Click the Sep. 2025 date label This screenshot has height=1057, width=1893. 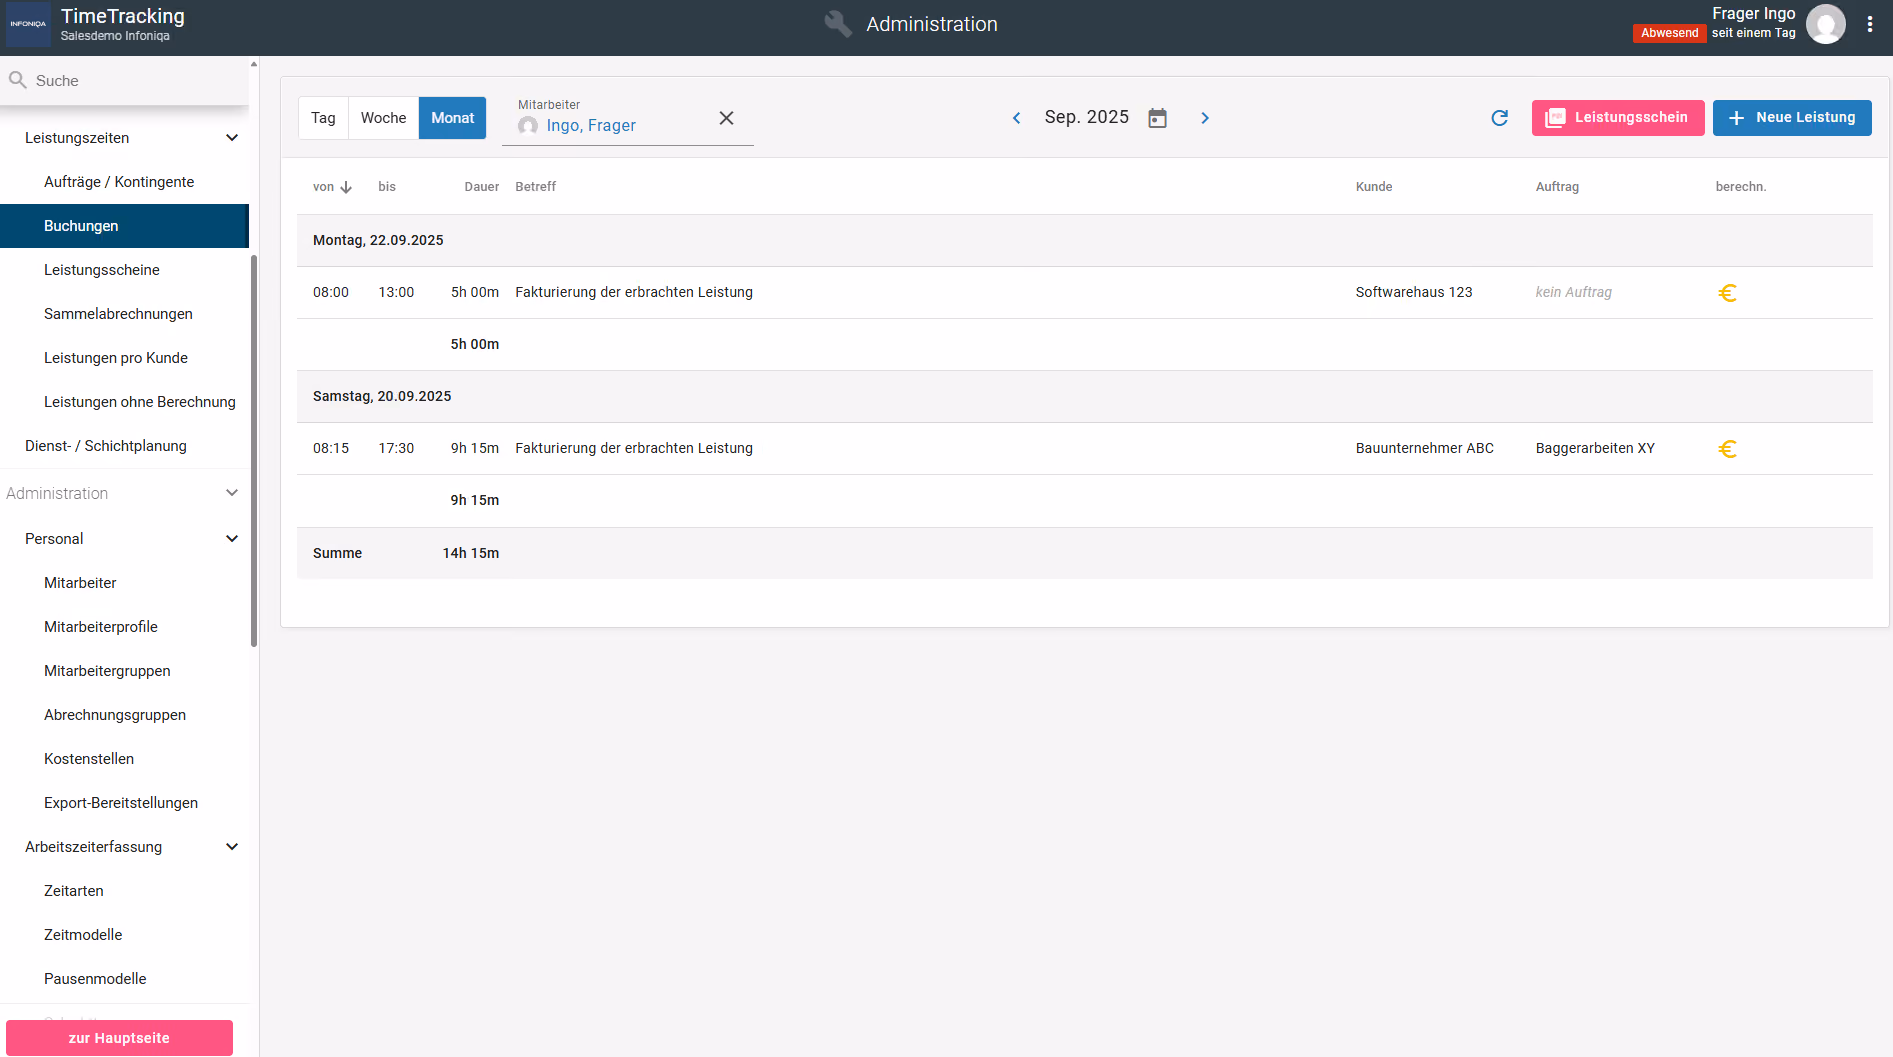(1086, 117)
